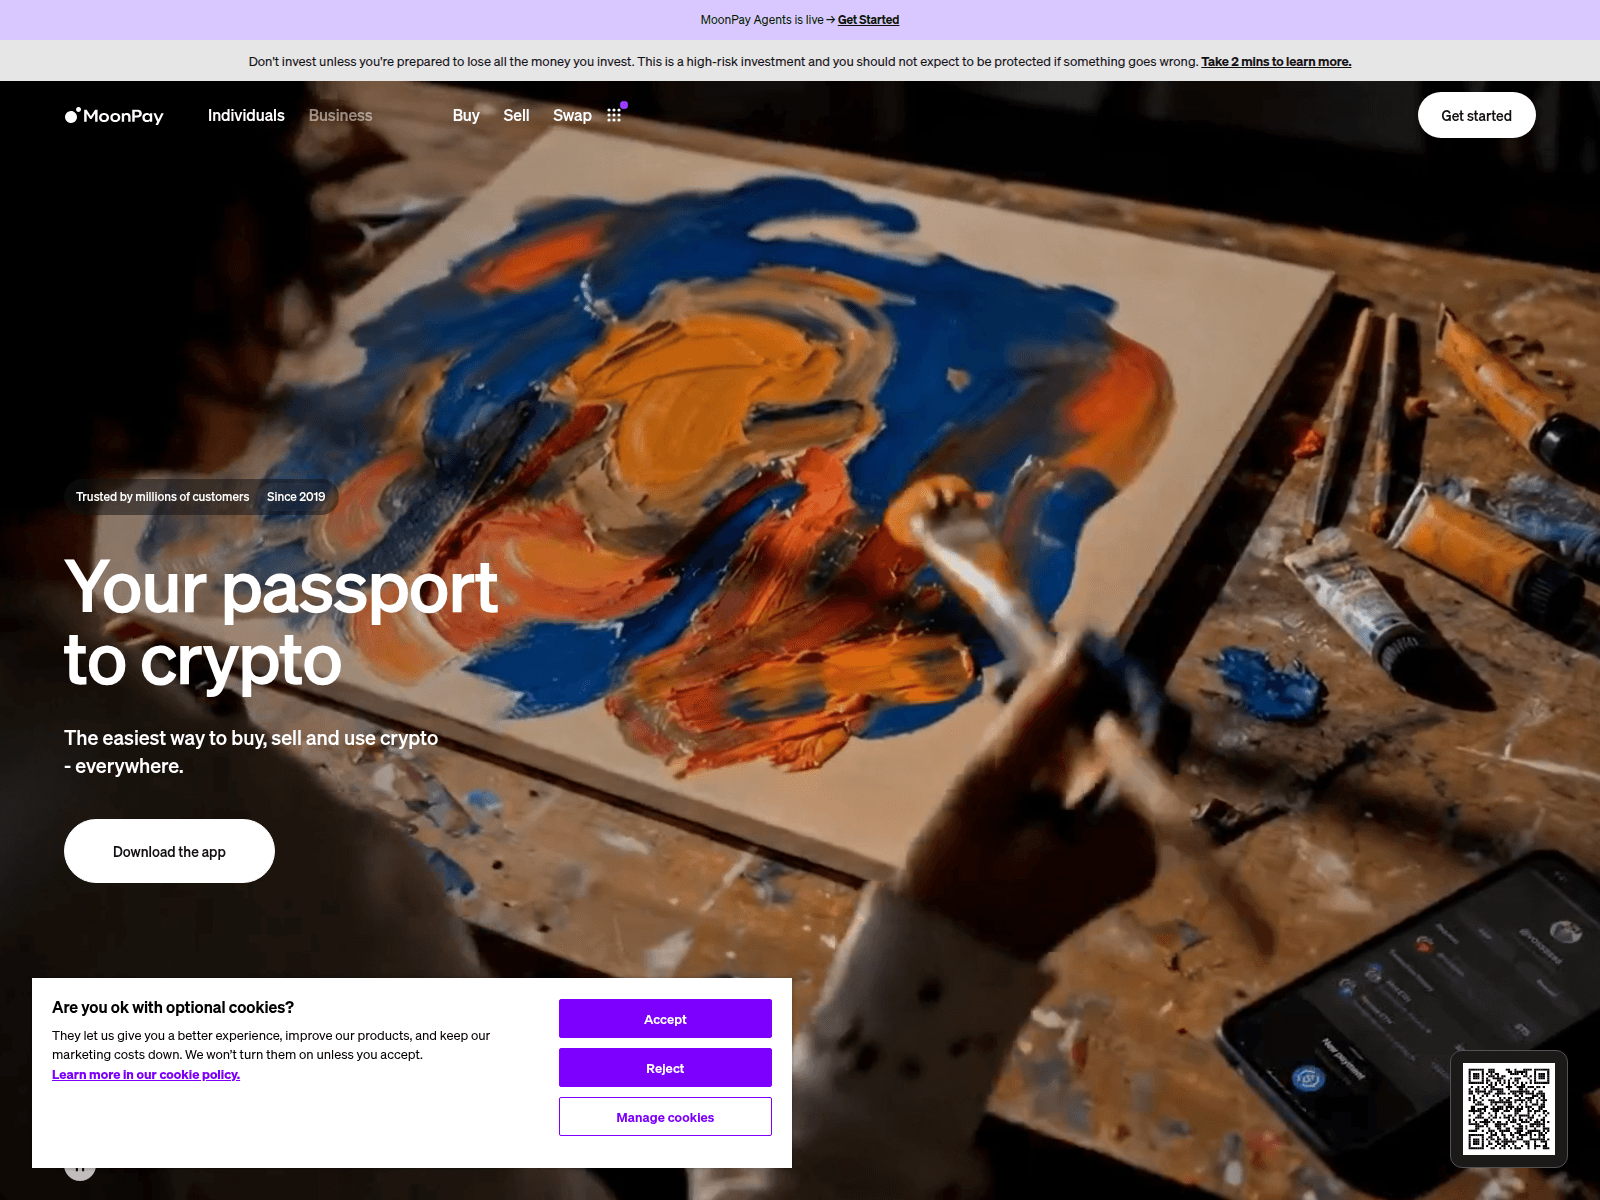1600x1200 pixels.
Task: Open the apps grid menu icon
Action: click(614, 115)
